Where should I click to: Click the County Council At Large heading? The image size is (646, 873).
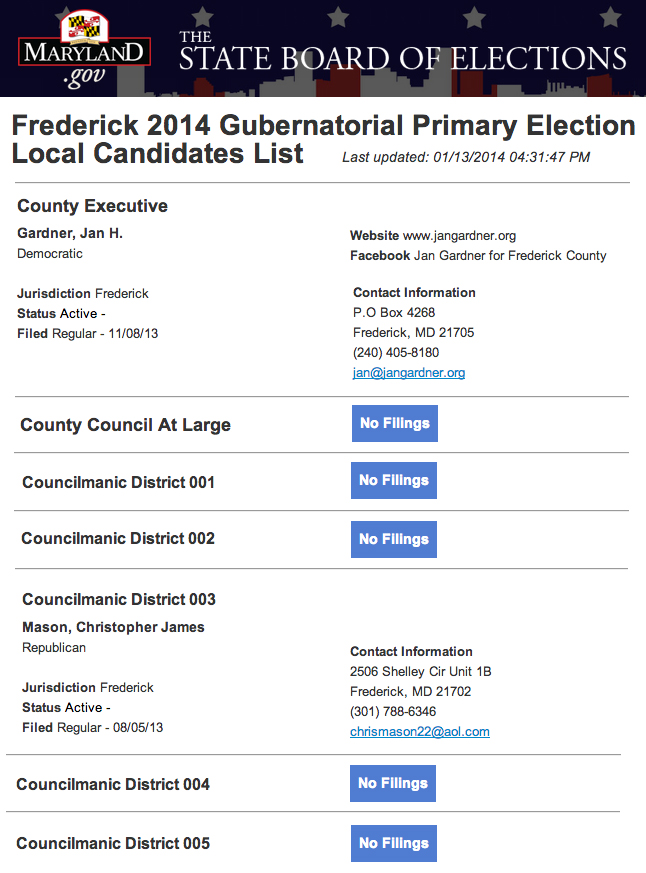(x=125, y=425)
